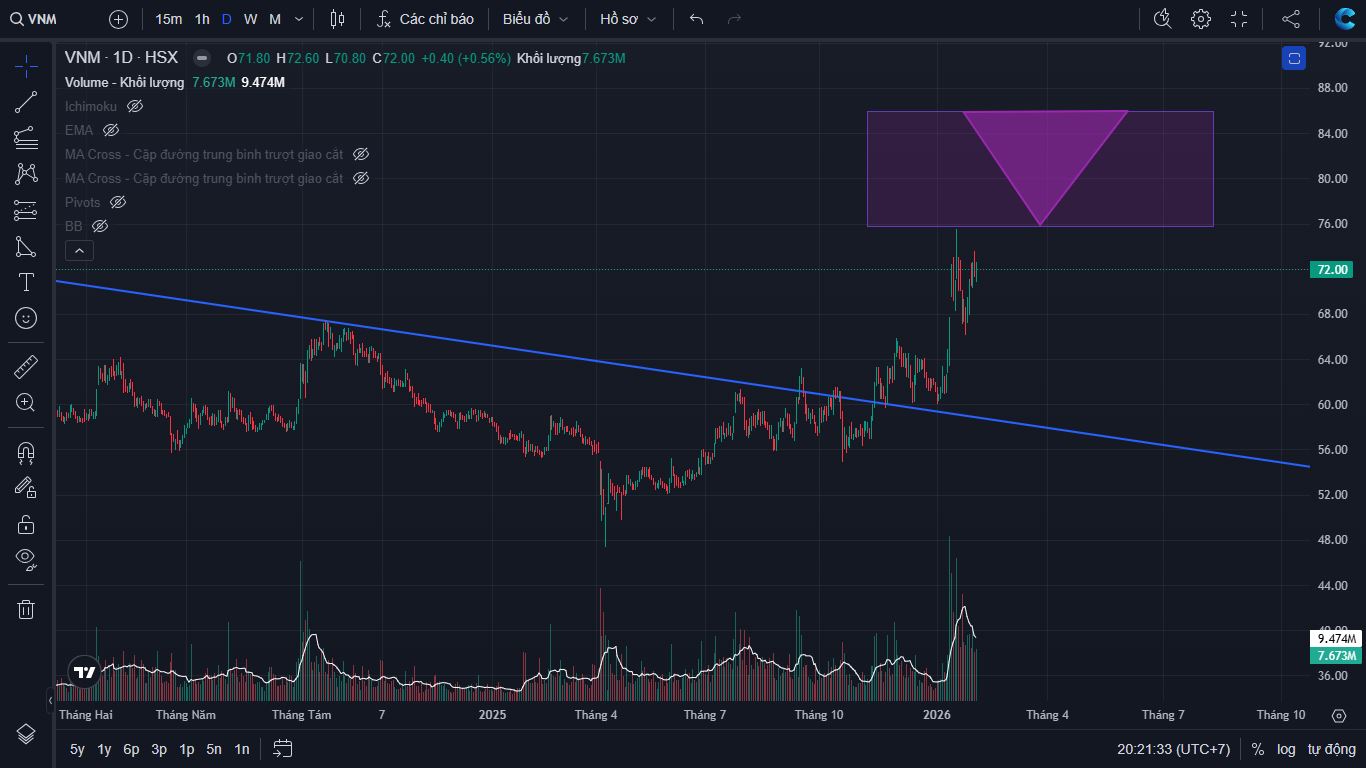Open the geometric shapes tool
Viewport: 1366px width, 768px height.
tap(26, 246)
